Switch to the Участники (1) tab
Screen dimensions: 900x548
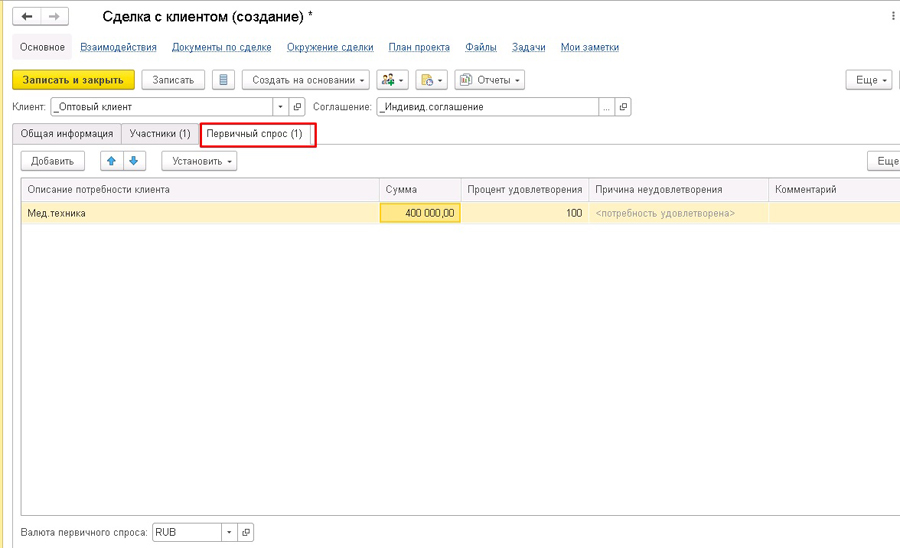tap(160, 134)
